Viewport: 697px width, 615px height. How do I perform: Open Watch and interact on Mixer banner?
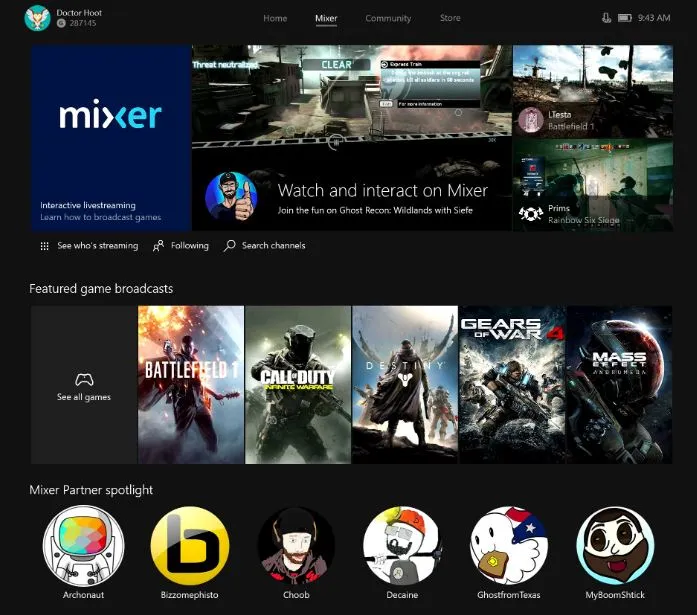[x=352, y=138]
